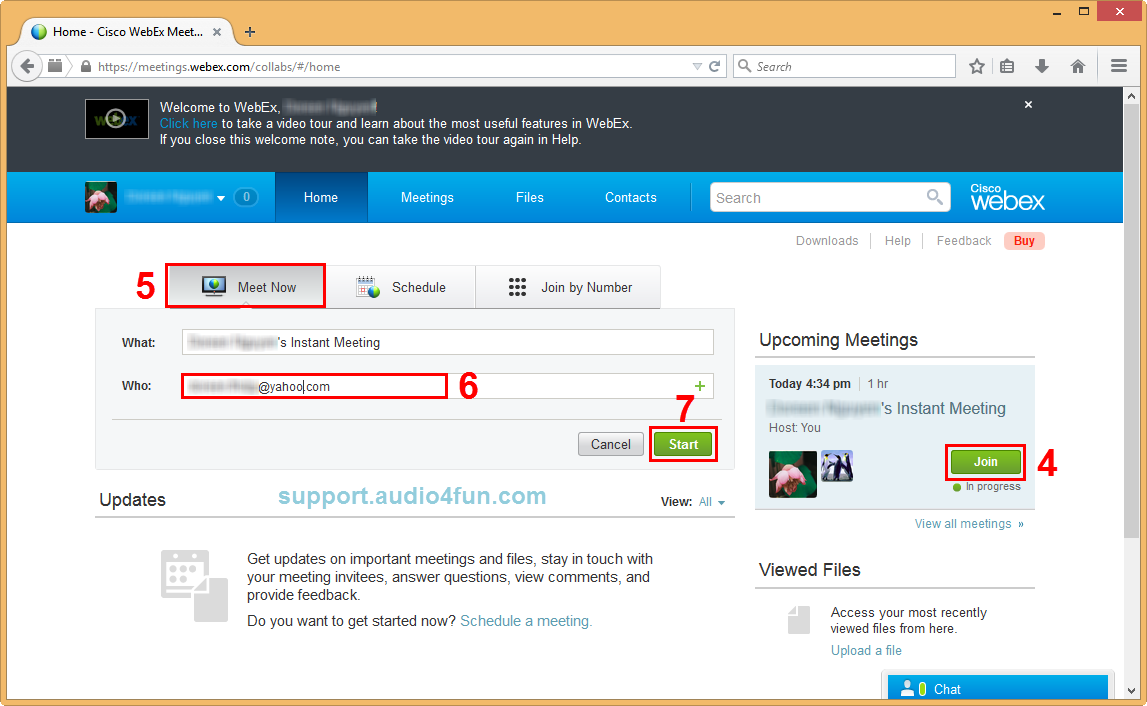Image resolution: width=1147 pixels, height=706 pixels.
Task: Click in the browser Search box
Action: tap(844, 67)
